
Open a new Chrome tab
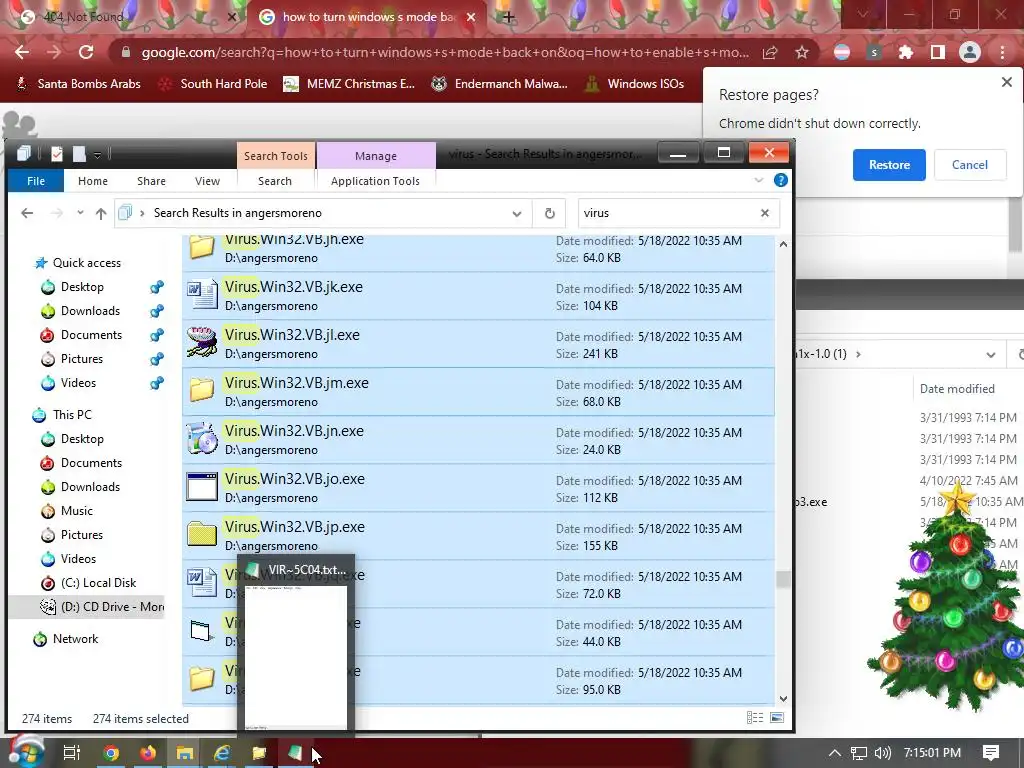coord(508,17)
